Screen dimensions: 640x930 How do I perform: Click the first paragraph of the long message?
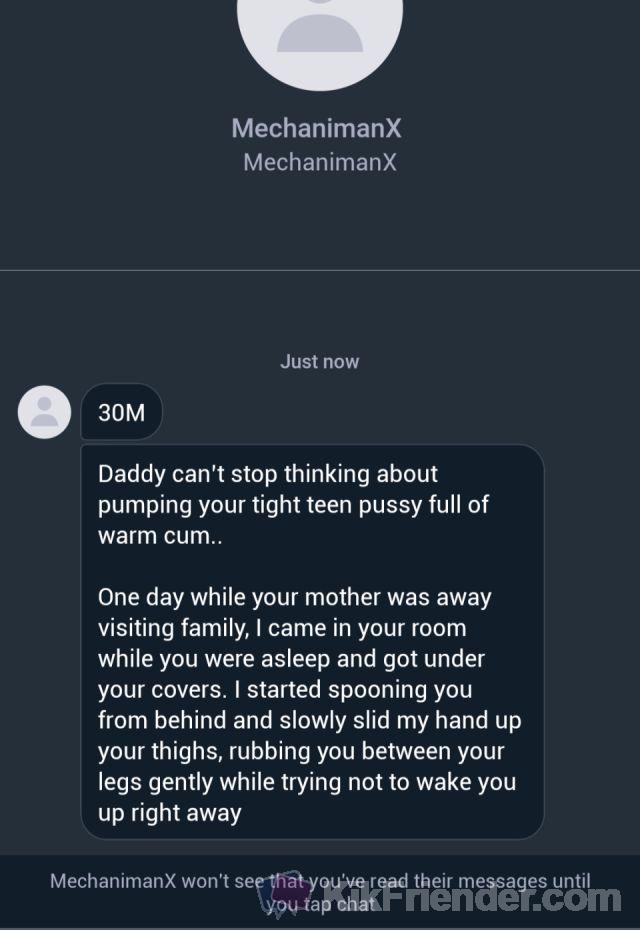[x=293, y=505]
